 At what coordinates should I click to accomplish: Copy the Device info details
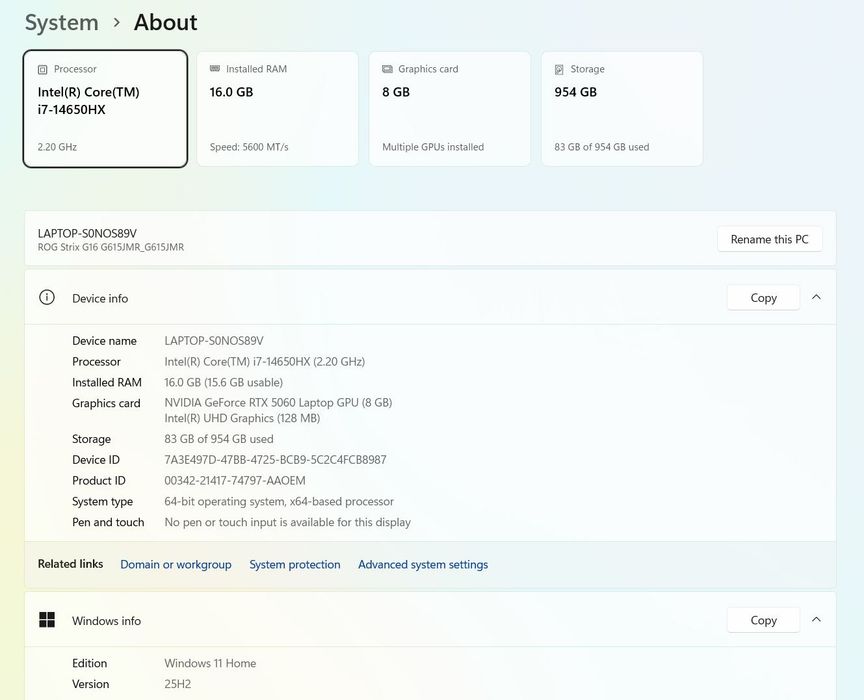pos(763,298)
